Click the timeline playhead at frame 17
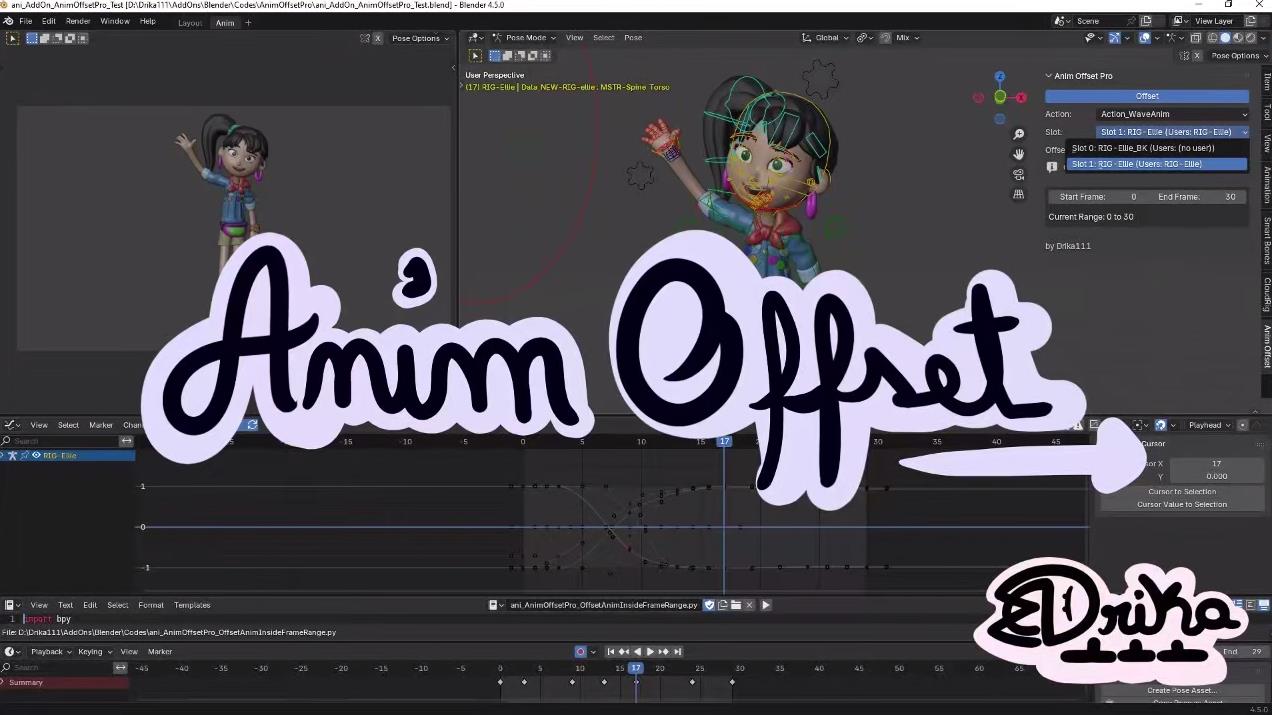Viewport: 1272px width, 715px height. point(635,668)
